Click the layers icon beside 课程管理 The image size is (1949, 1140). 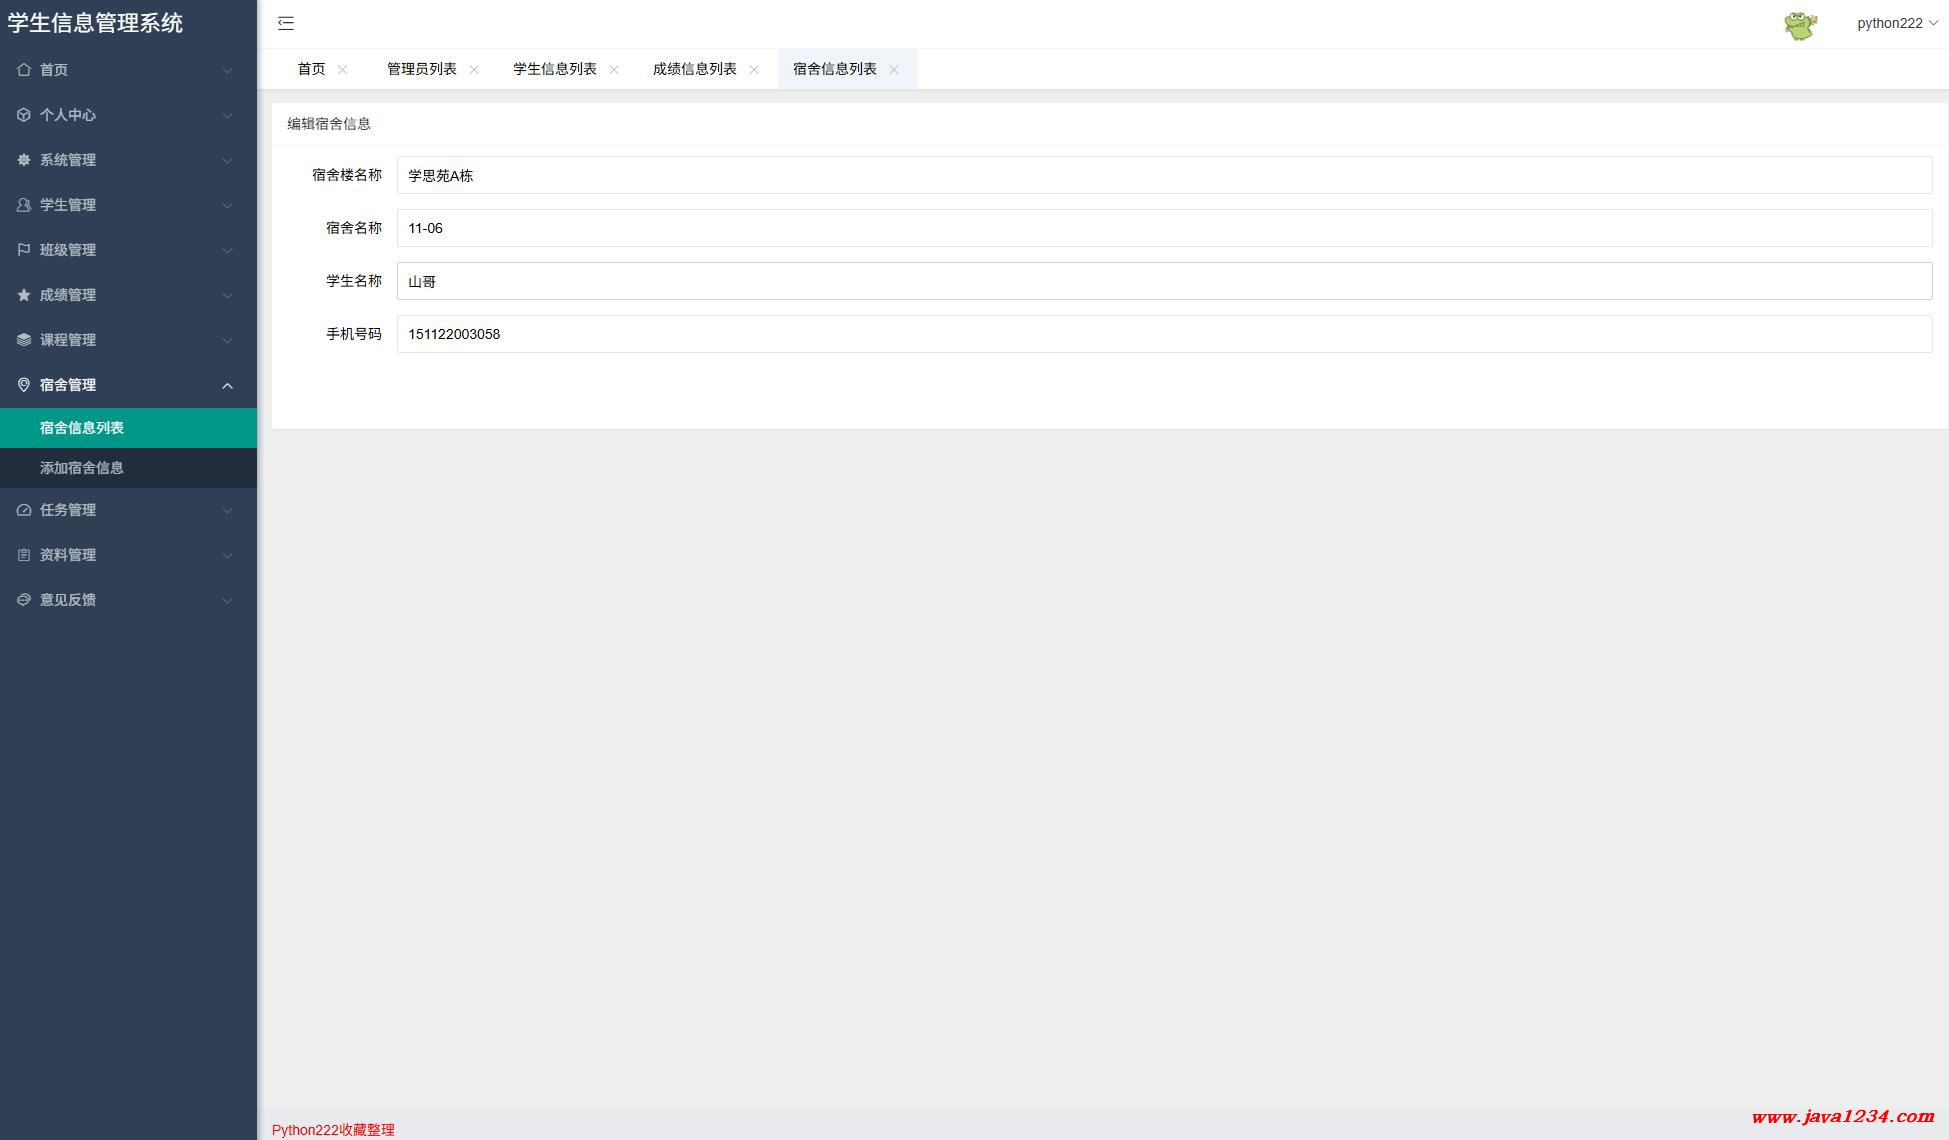pyautogui.click(x=24, y=340)
